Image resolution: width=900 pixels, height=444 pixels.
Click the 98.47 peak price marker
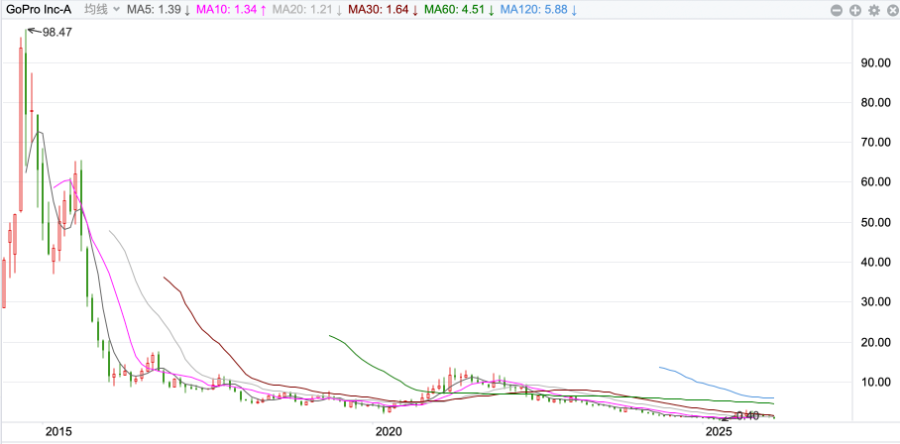click(x=59, y=32)
